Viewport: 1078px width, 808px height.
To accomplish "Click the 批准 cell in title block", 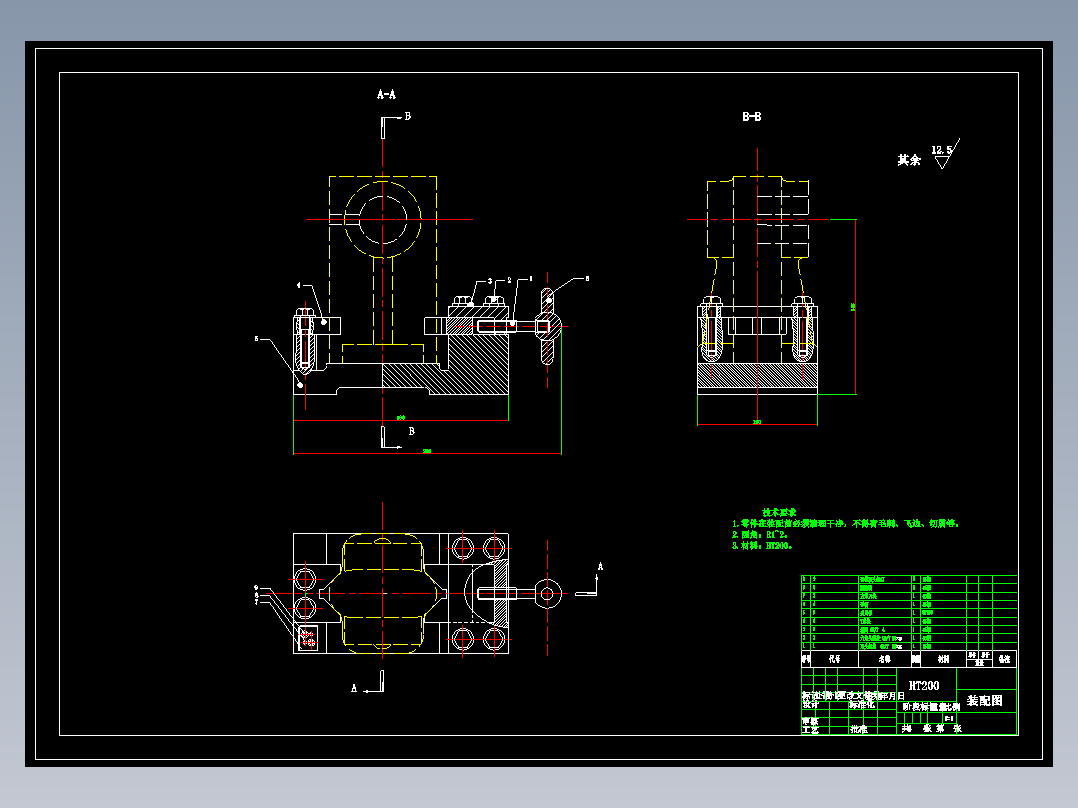I will point(859,730).
